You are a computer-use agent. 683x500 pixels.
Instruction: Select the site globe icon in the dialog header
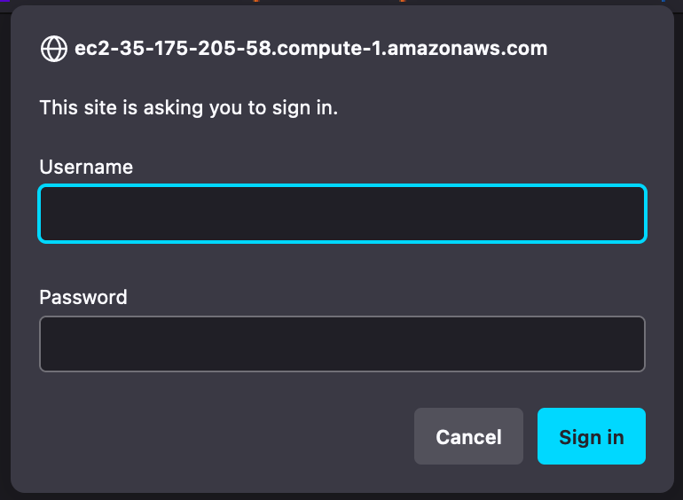53,48
